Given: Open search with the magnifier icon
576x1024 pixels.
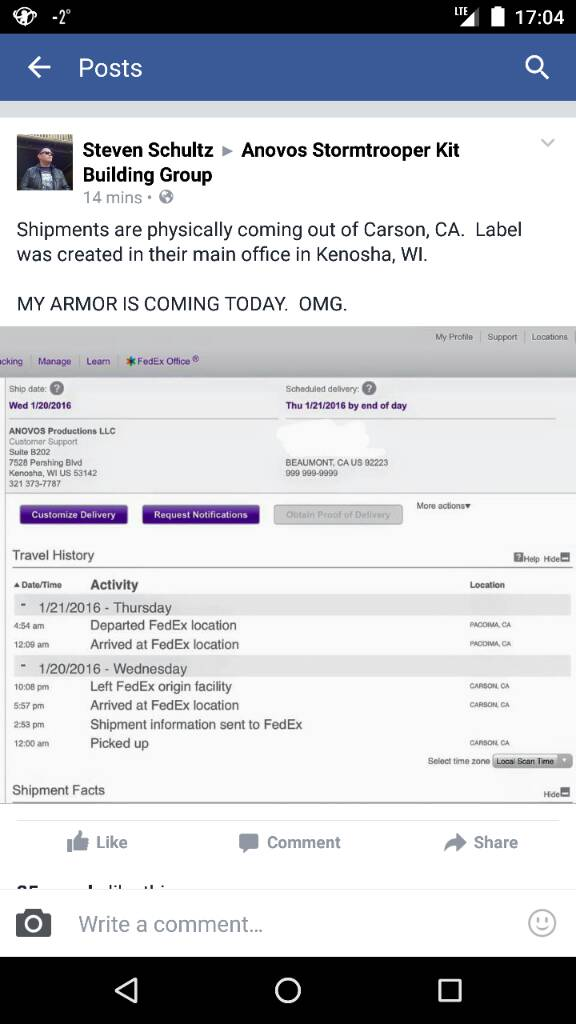Looking at the screenshot, I should (537, 67).
